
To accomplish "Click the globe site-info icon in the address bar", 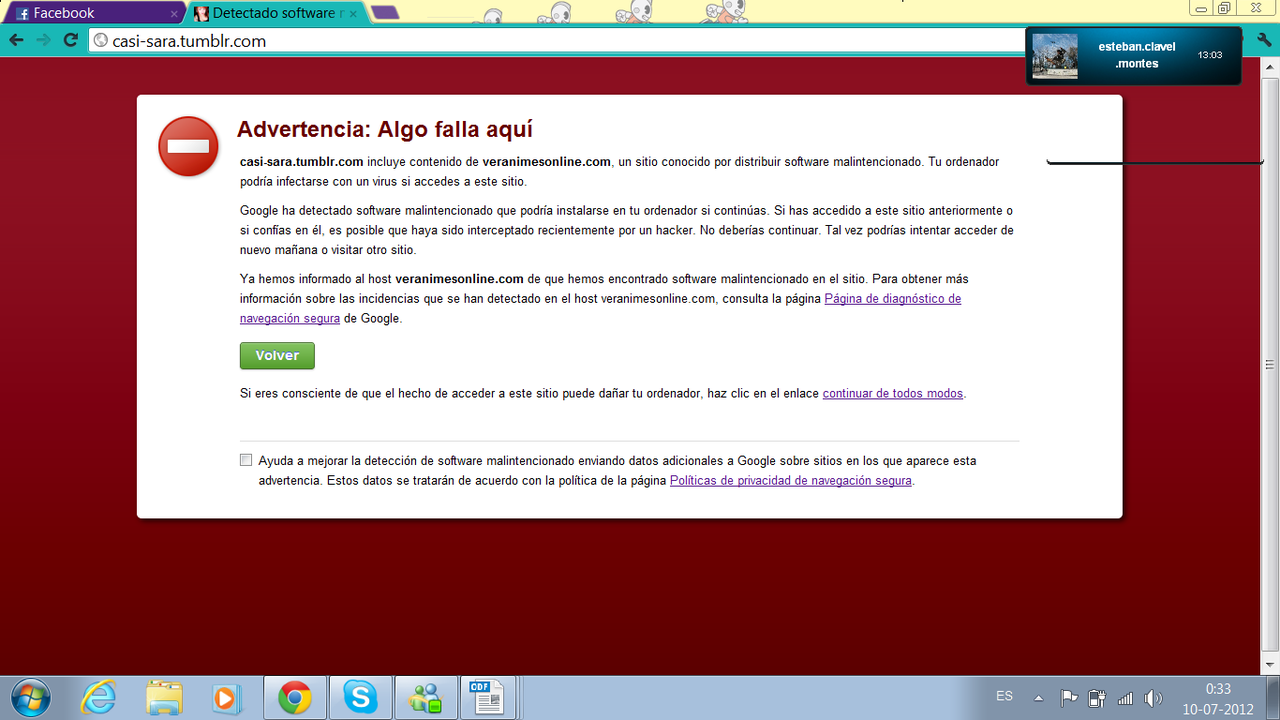I will (100, 41).
